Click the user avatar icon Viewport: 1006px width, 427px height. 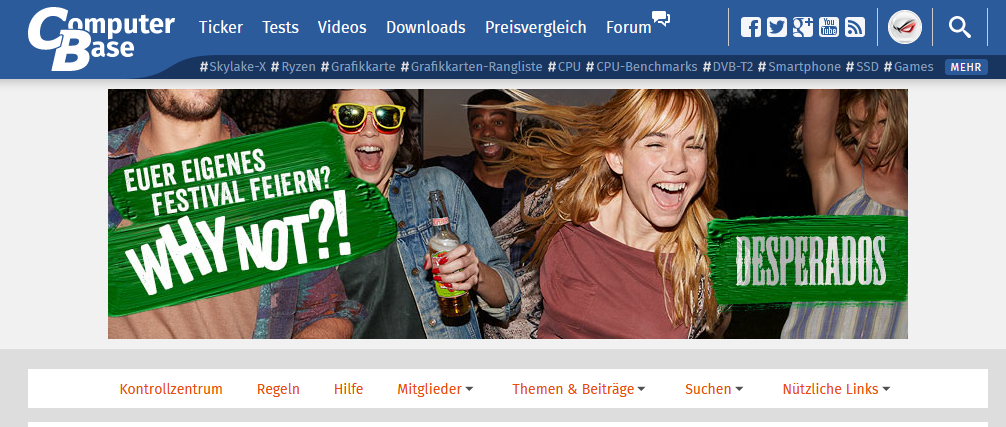pos(905,27)
